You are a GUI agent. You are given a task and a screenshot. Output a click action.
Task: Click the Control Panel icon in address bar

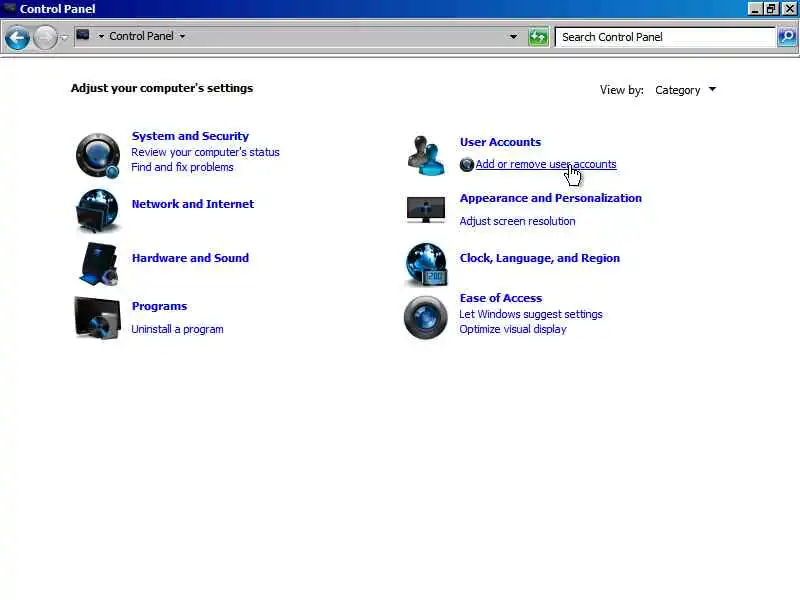point(83,35)
